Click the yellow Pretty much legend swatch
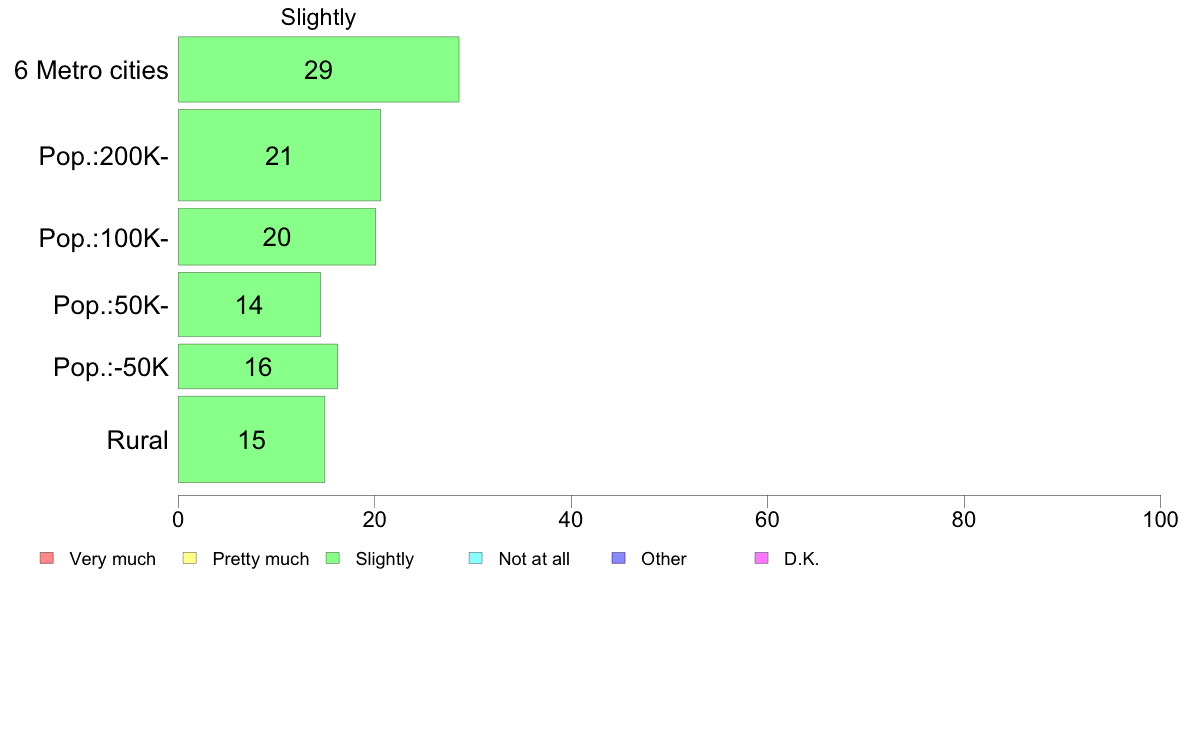 pyautogui.click(x=190, y=559)
